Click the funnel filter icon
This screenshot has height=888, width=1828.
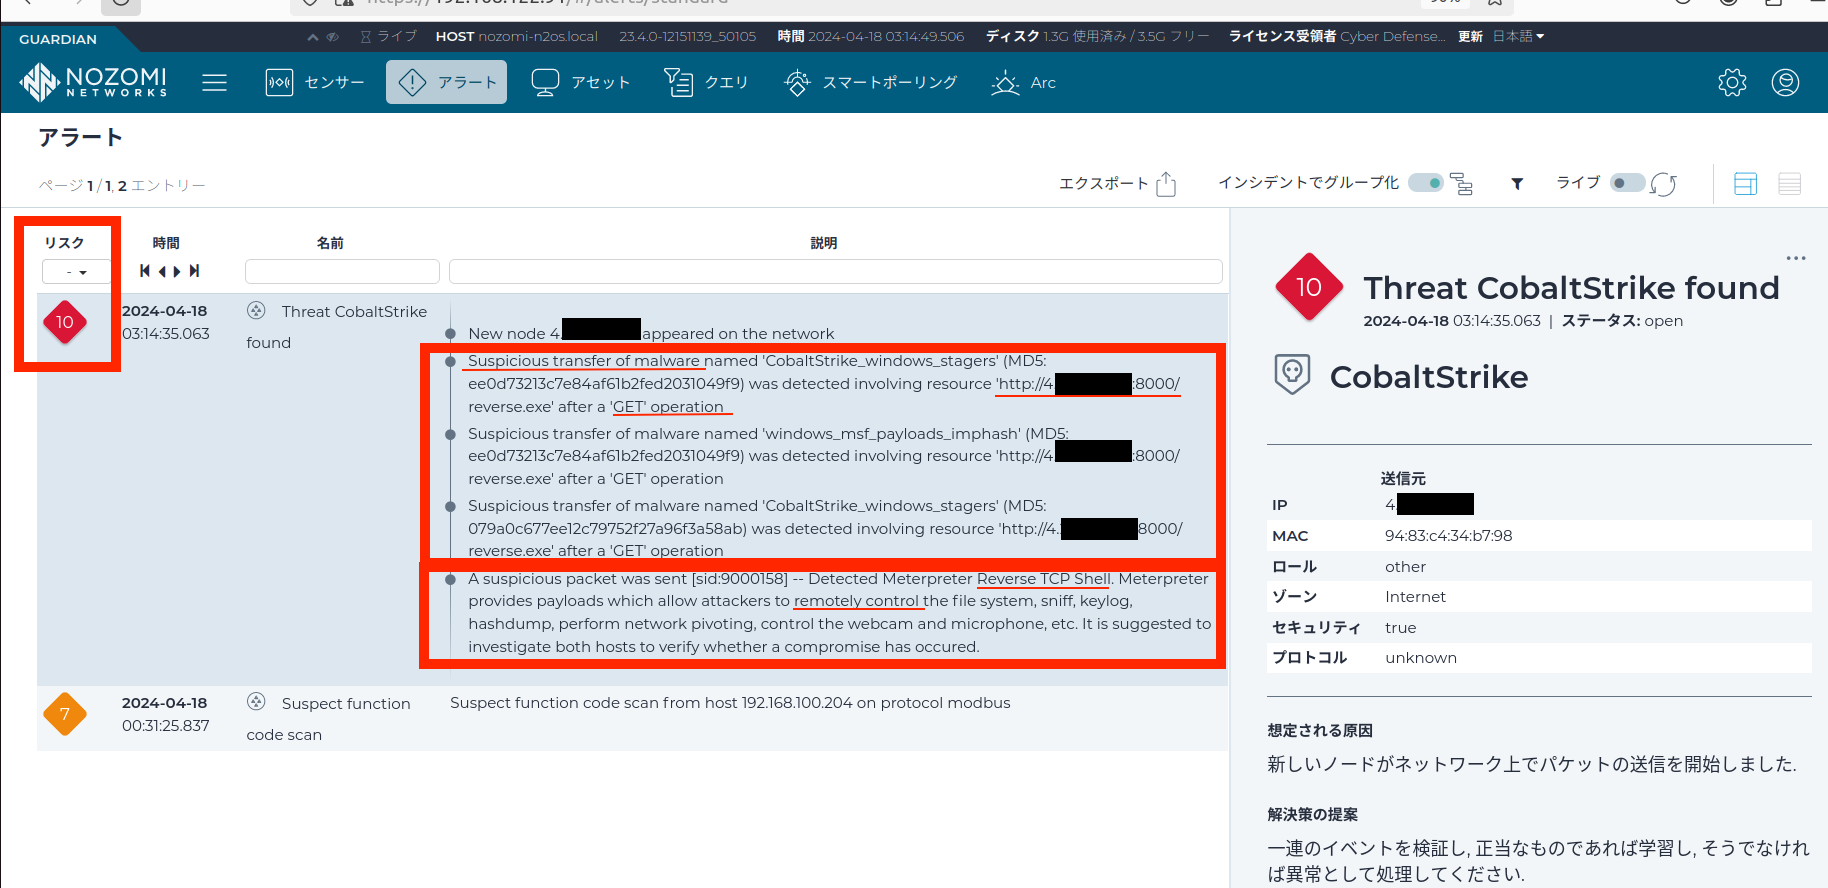1517,184
